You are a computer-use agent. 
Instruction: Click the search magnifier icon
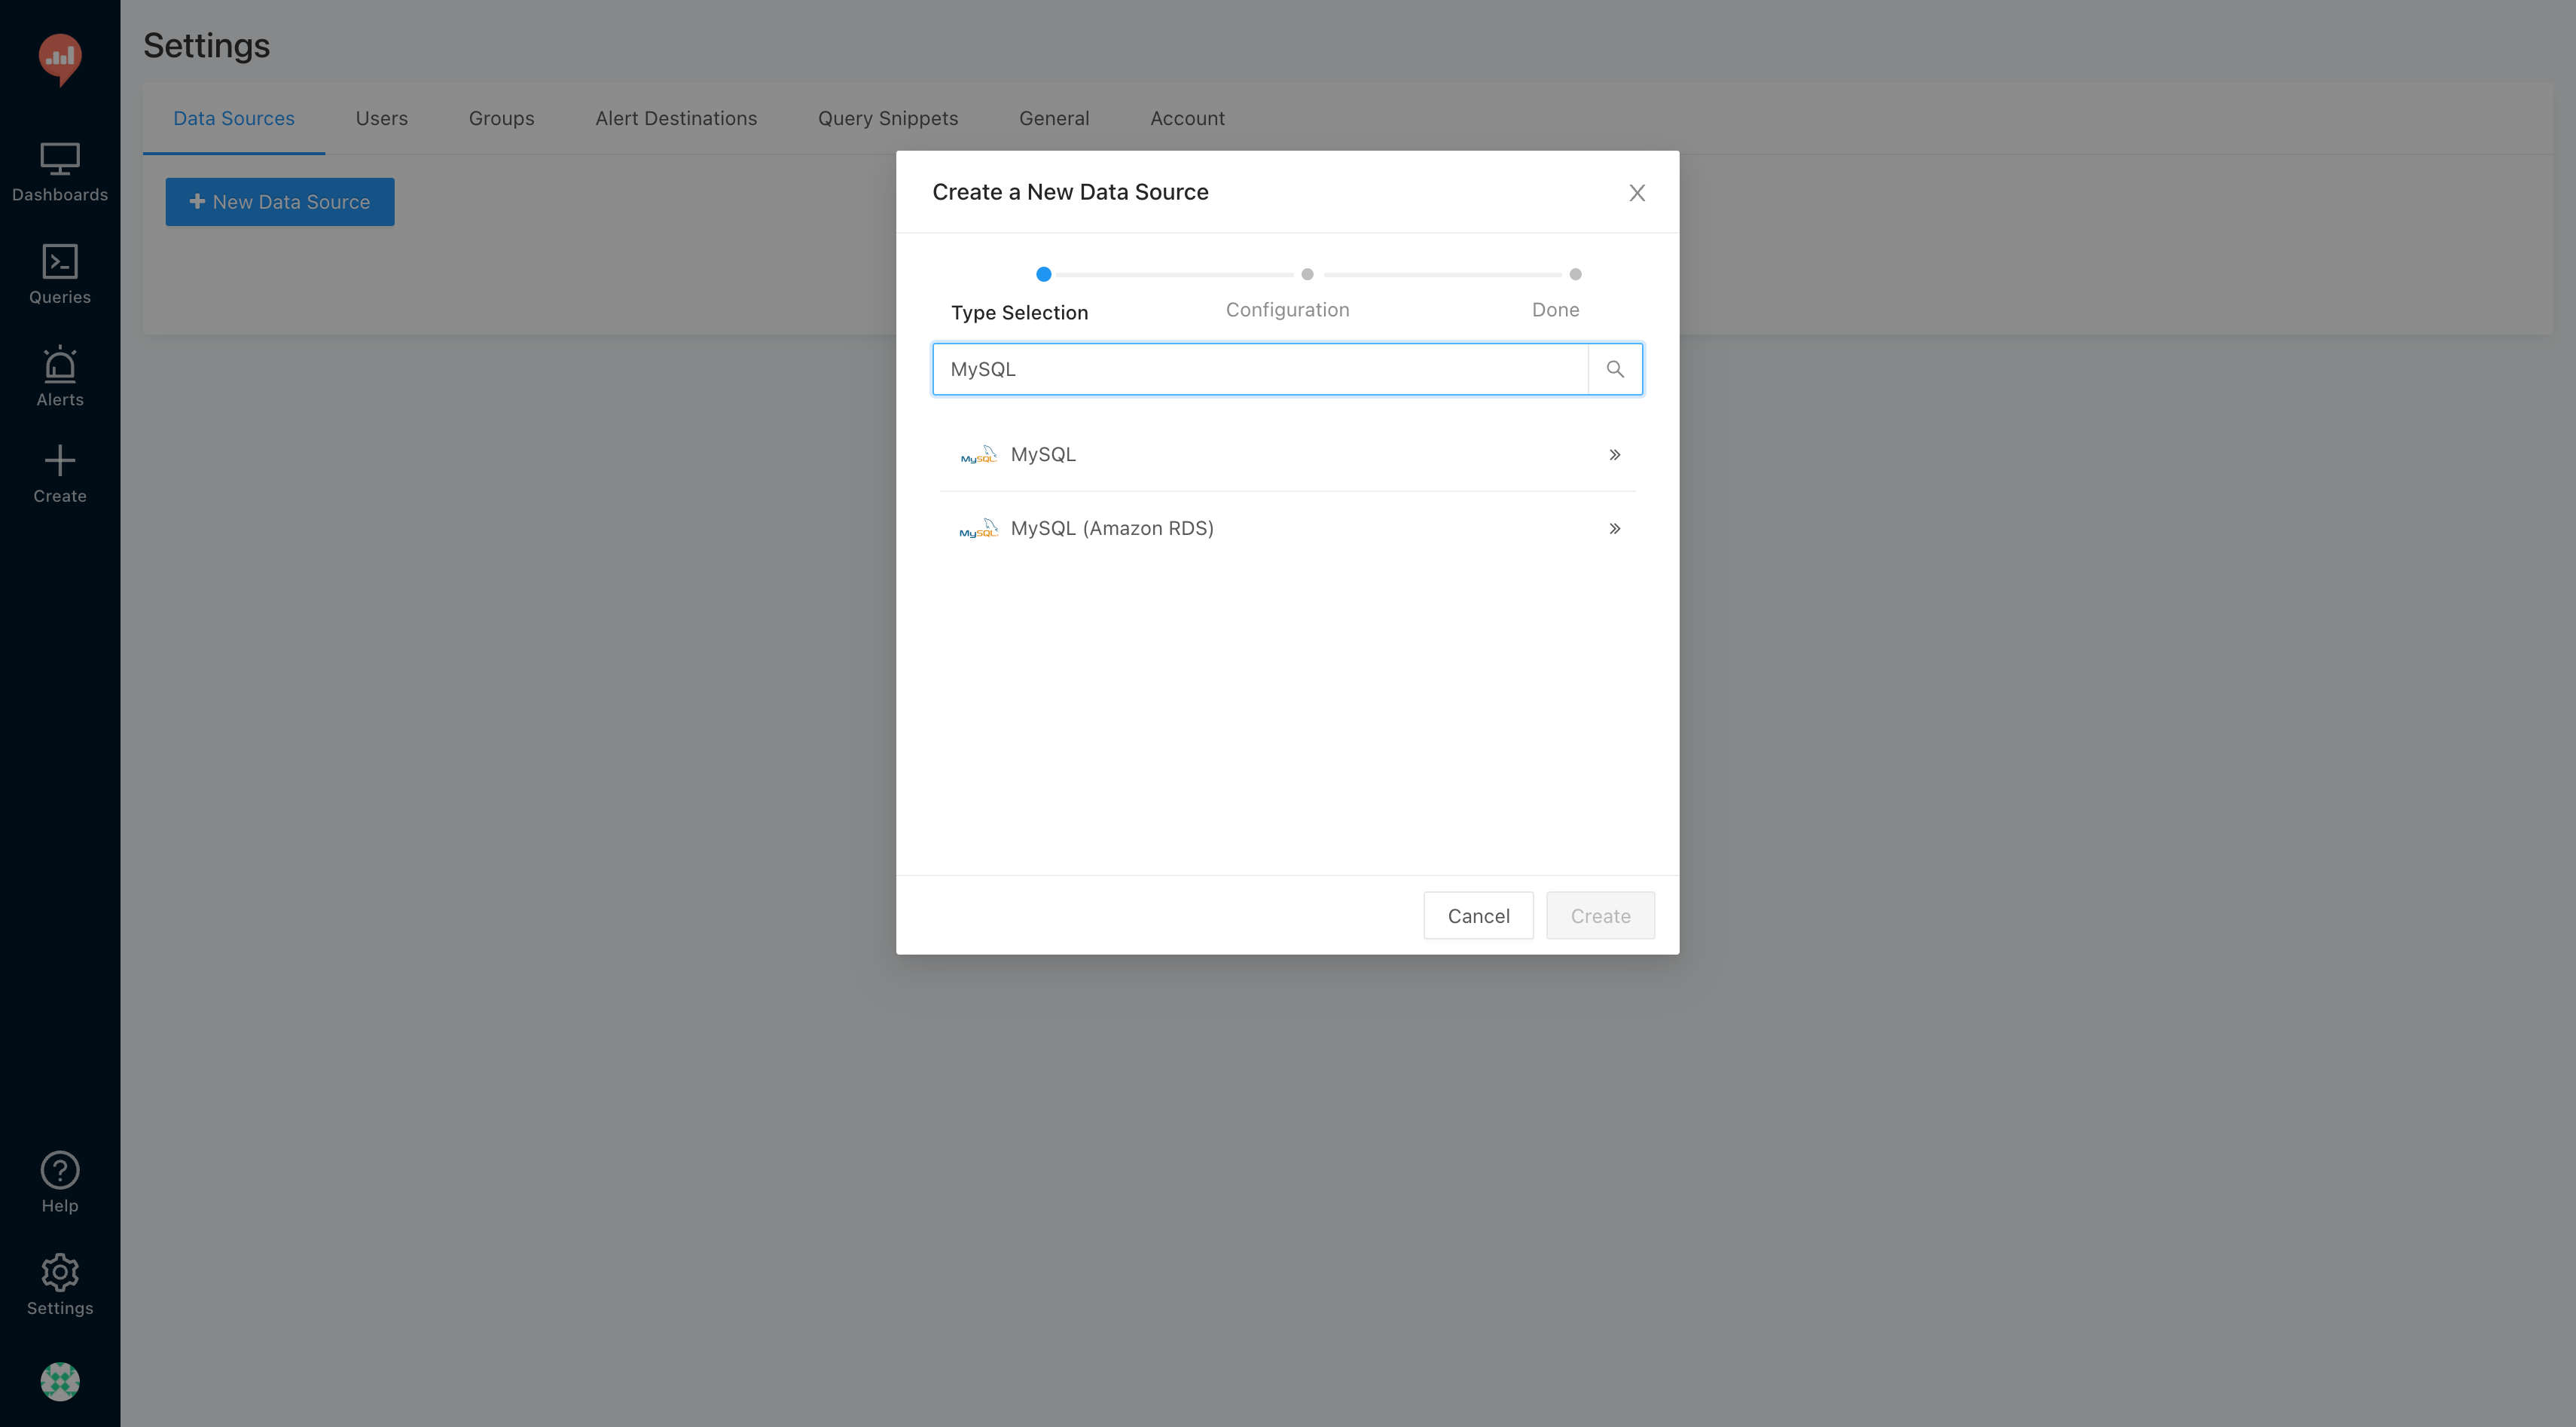(1614, 369)
